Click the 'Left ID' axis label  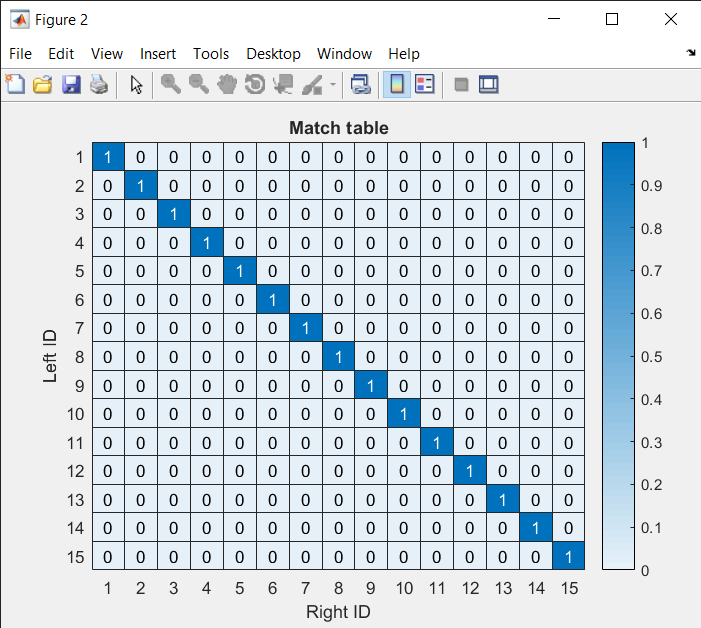50,356
